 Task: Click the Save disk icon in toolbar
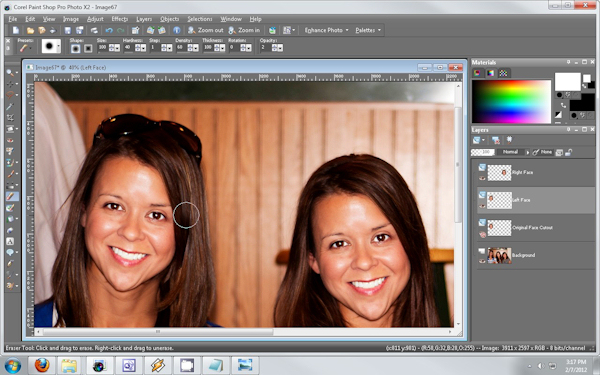tap(68, 30)
